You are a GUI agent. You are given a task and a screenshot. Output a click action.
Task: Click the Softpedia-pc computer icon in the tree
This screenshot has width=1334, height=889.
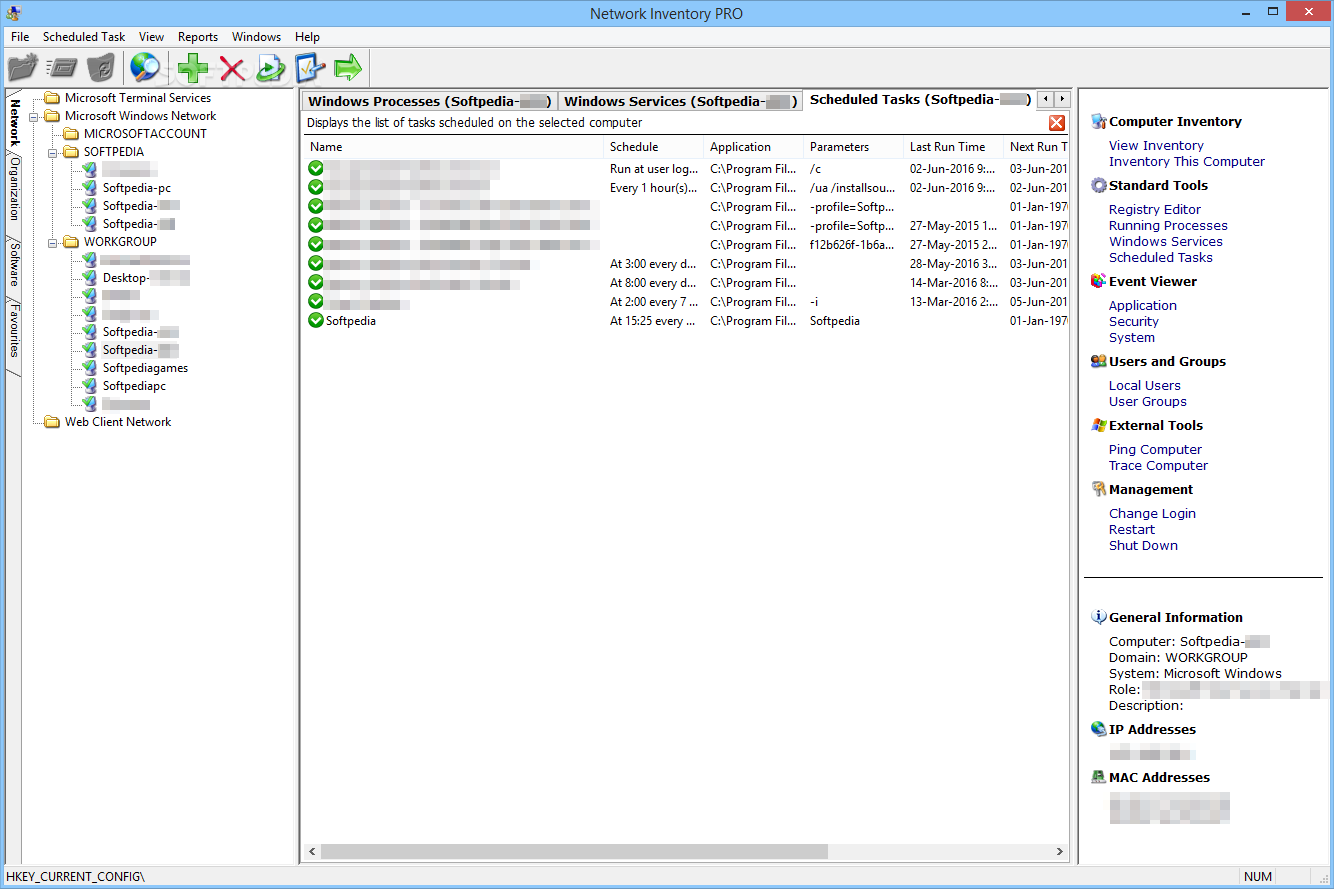(x=89, y=187)
